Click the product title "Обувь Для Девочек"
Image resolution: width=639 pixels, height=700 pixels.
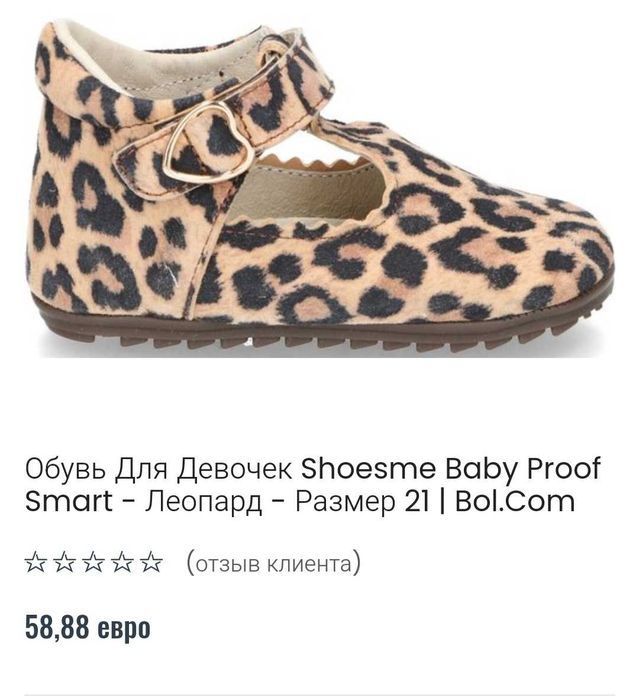tap(158, 468)
